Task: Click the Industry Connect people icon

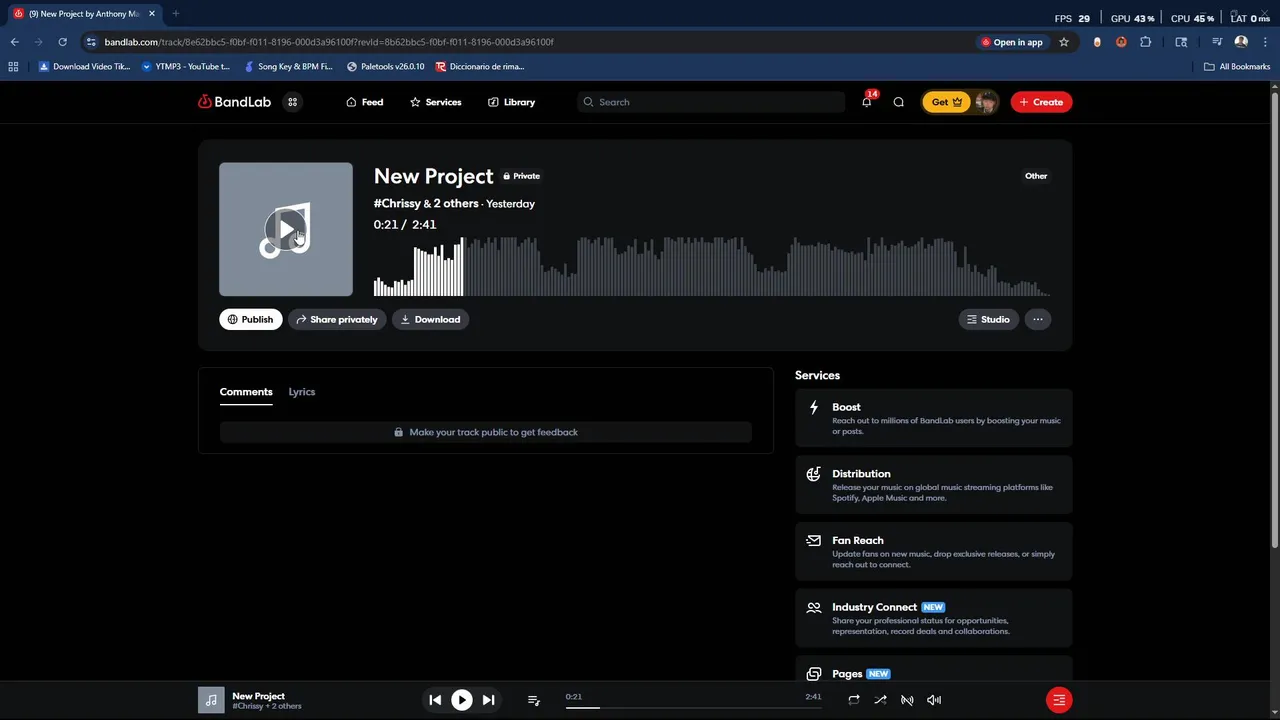Action: (x=813, y=607)
